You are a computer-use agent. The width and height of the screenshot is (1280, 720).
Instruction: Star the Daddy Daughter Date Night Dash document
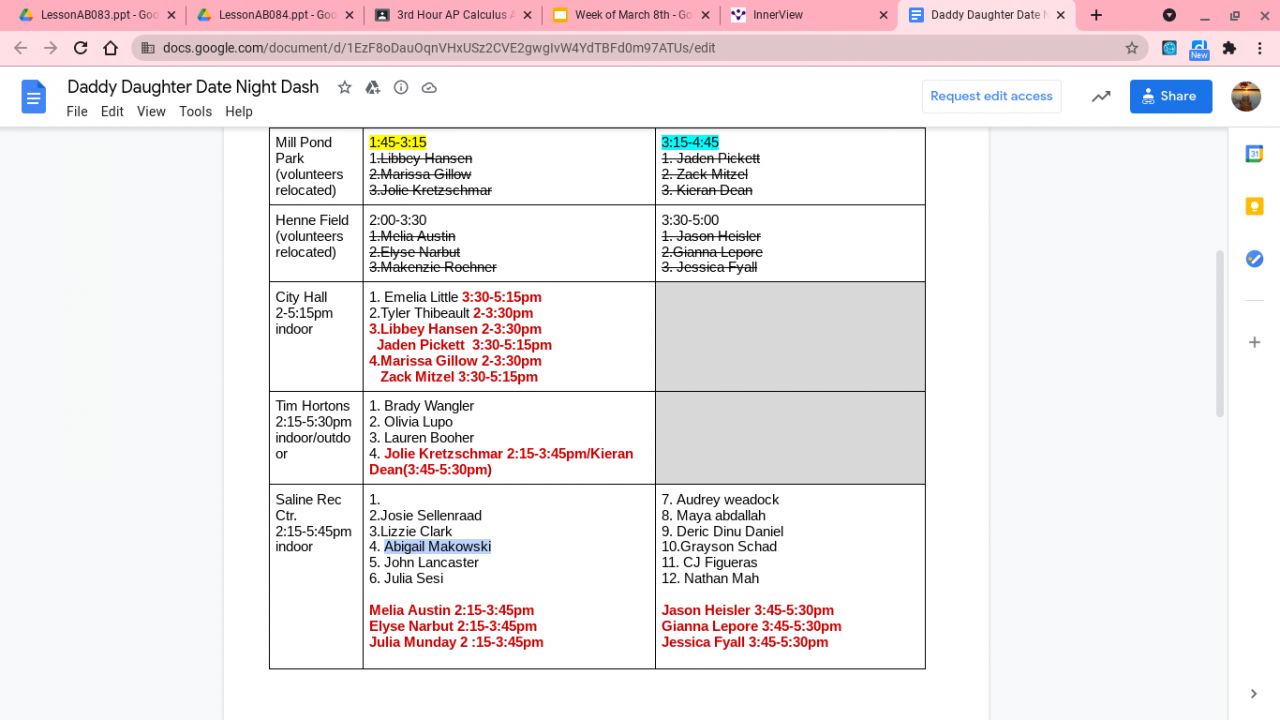[x=345, y=87]
